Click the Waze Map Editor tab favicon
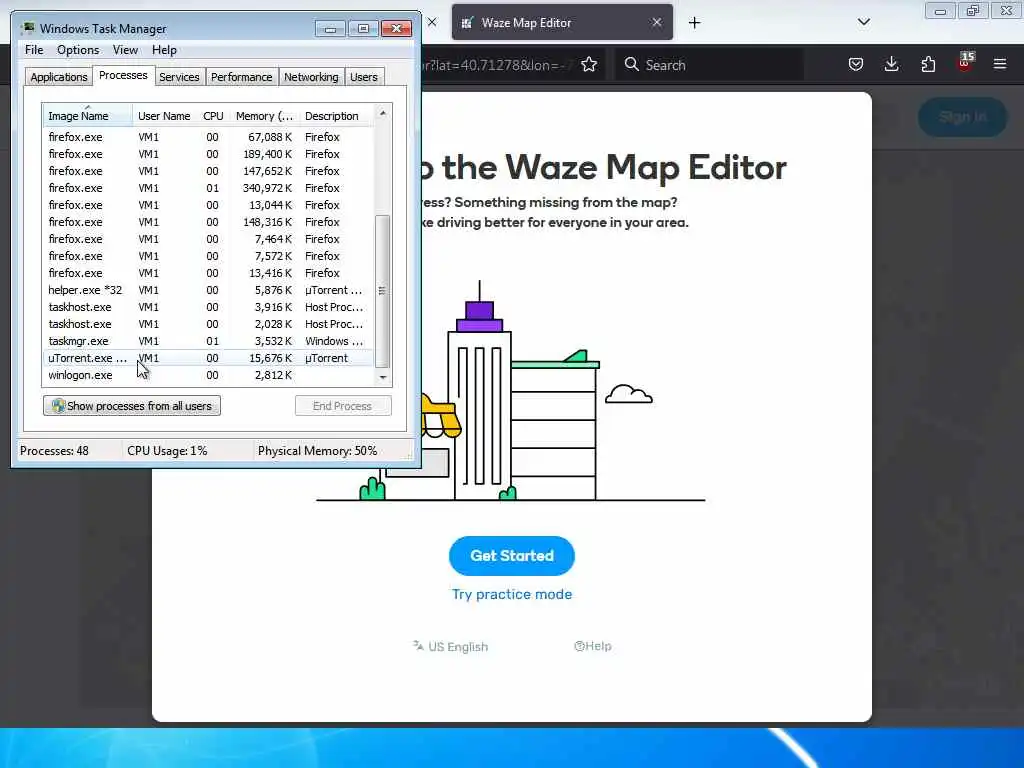 pyautogui.click(x=467, y=23)
